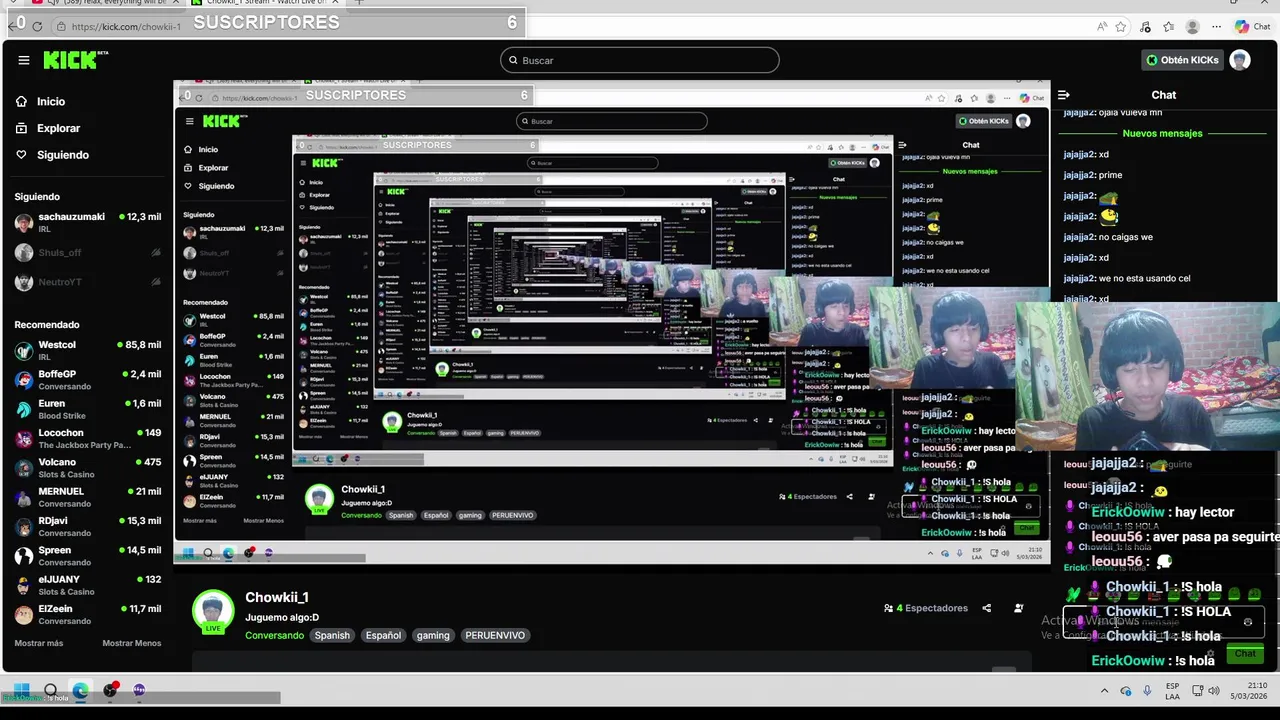Viewport: 1280px width, 720px height.
Task: Open the Edge Copilot Chat button
Action: (x=1254, y=27)
